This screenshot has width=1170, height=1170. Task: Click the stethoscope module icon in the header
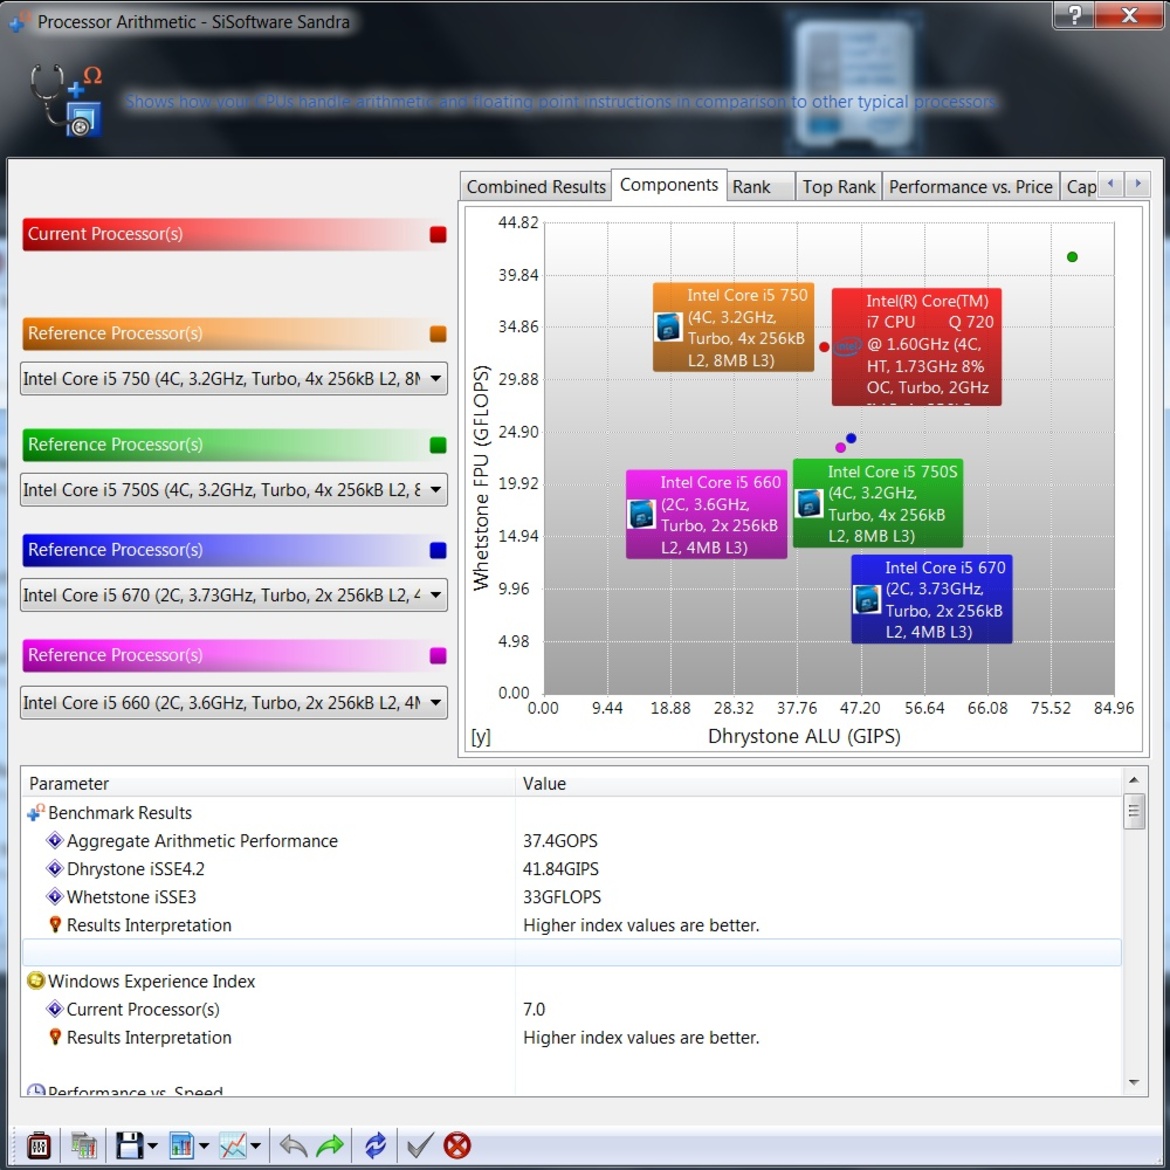coord(66,100)
